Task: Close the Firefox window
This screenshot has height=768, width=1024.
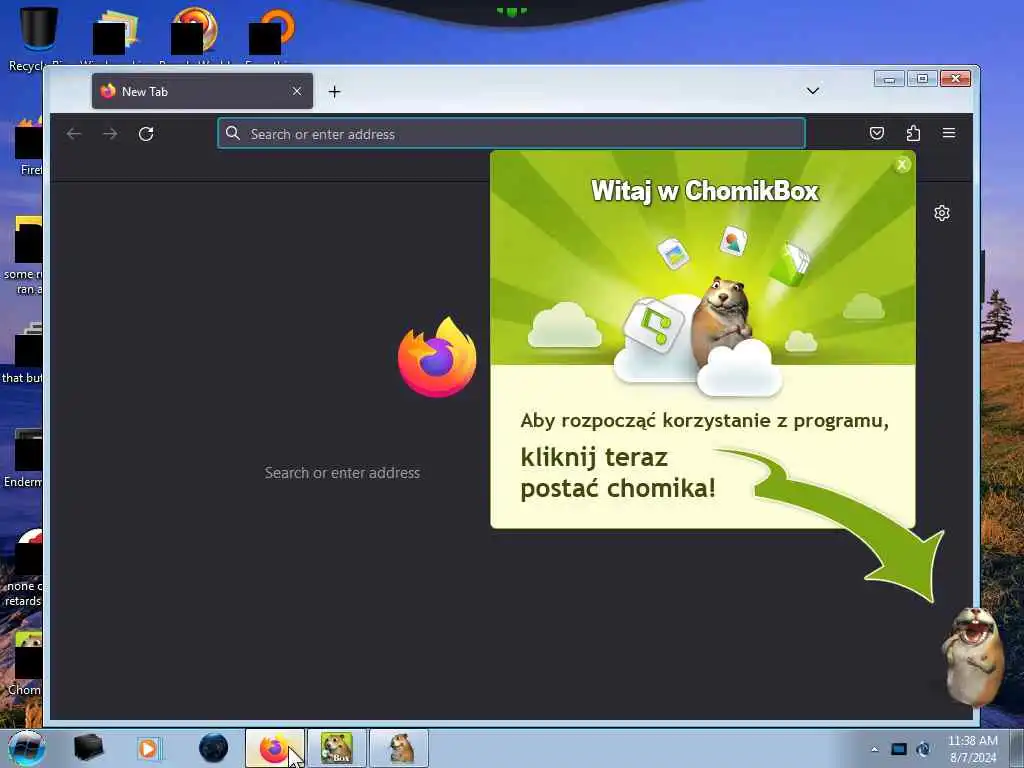Action: [955, 79]
